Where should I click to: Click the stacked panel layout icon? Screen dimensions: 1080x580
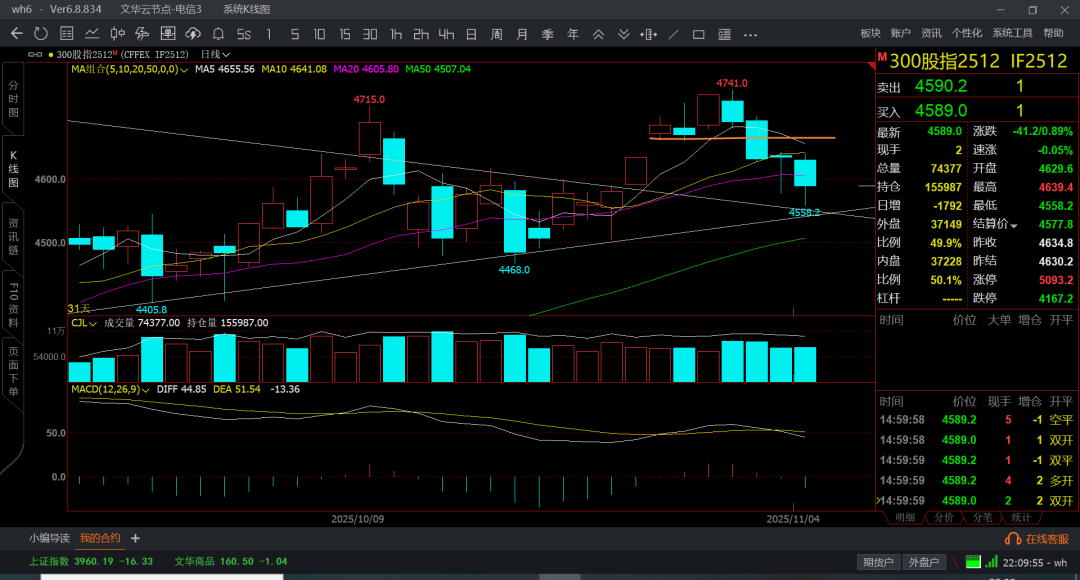coord(724,34)
